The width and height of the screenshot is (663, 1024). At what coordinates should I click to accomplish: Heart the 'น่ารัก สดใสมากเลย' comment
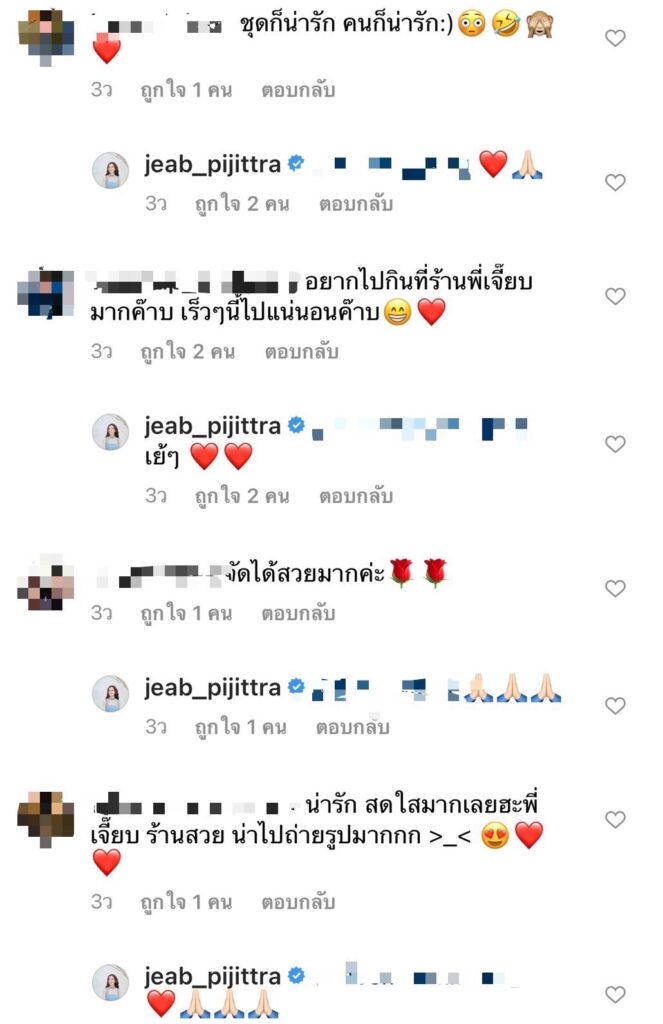[x=615, y=820]
